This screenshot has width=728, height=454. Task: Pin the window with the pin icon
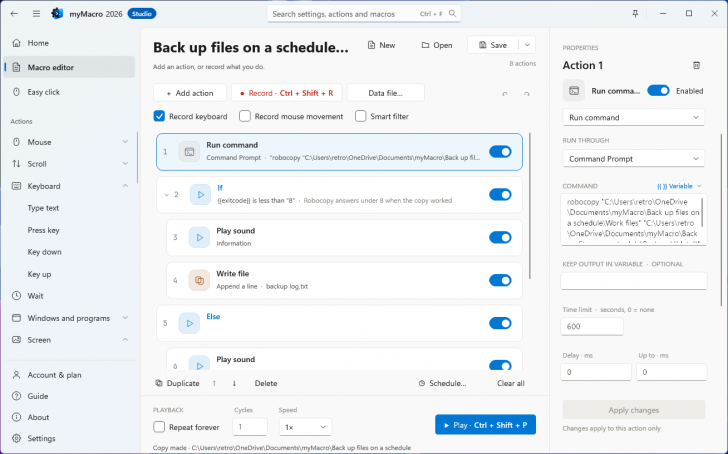pyautogui.click(x=635, y=13)
